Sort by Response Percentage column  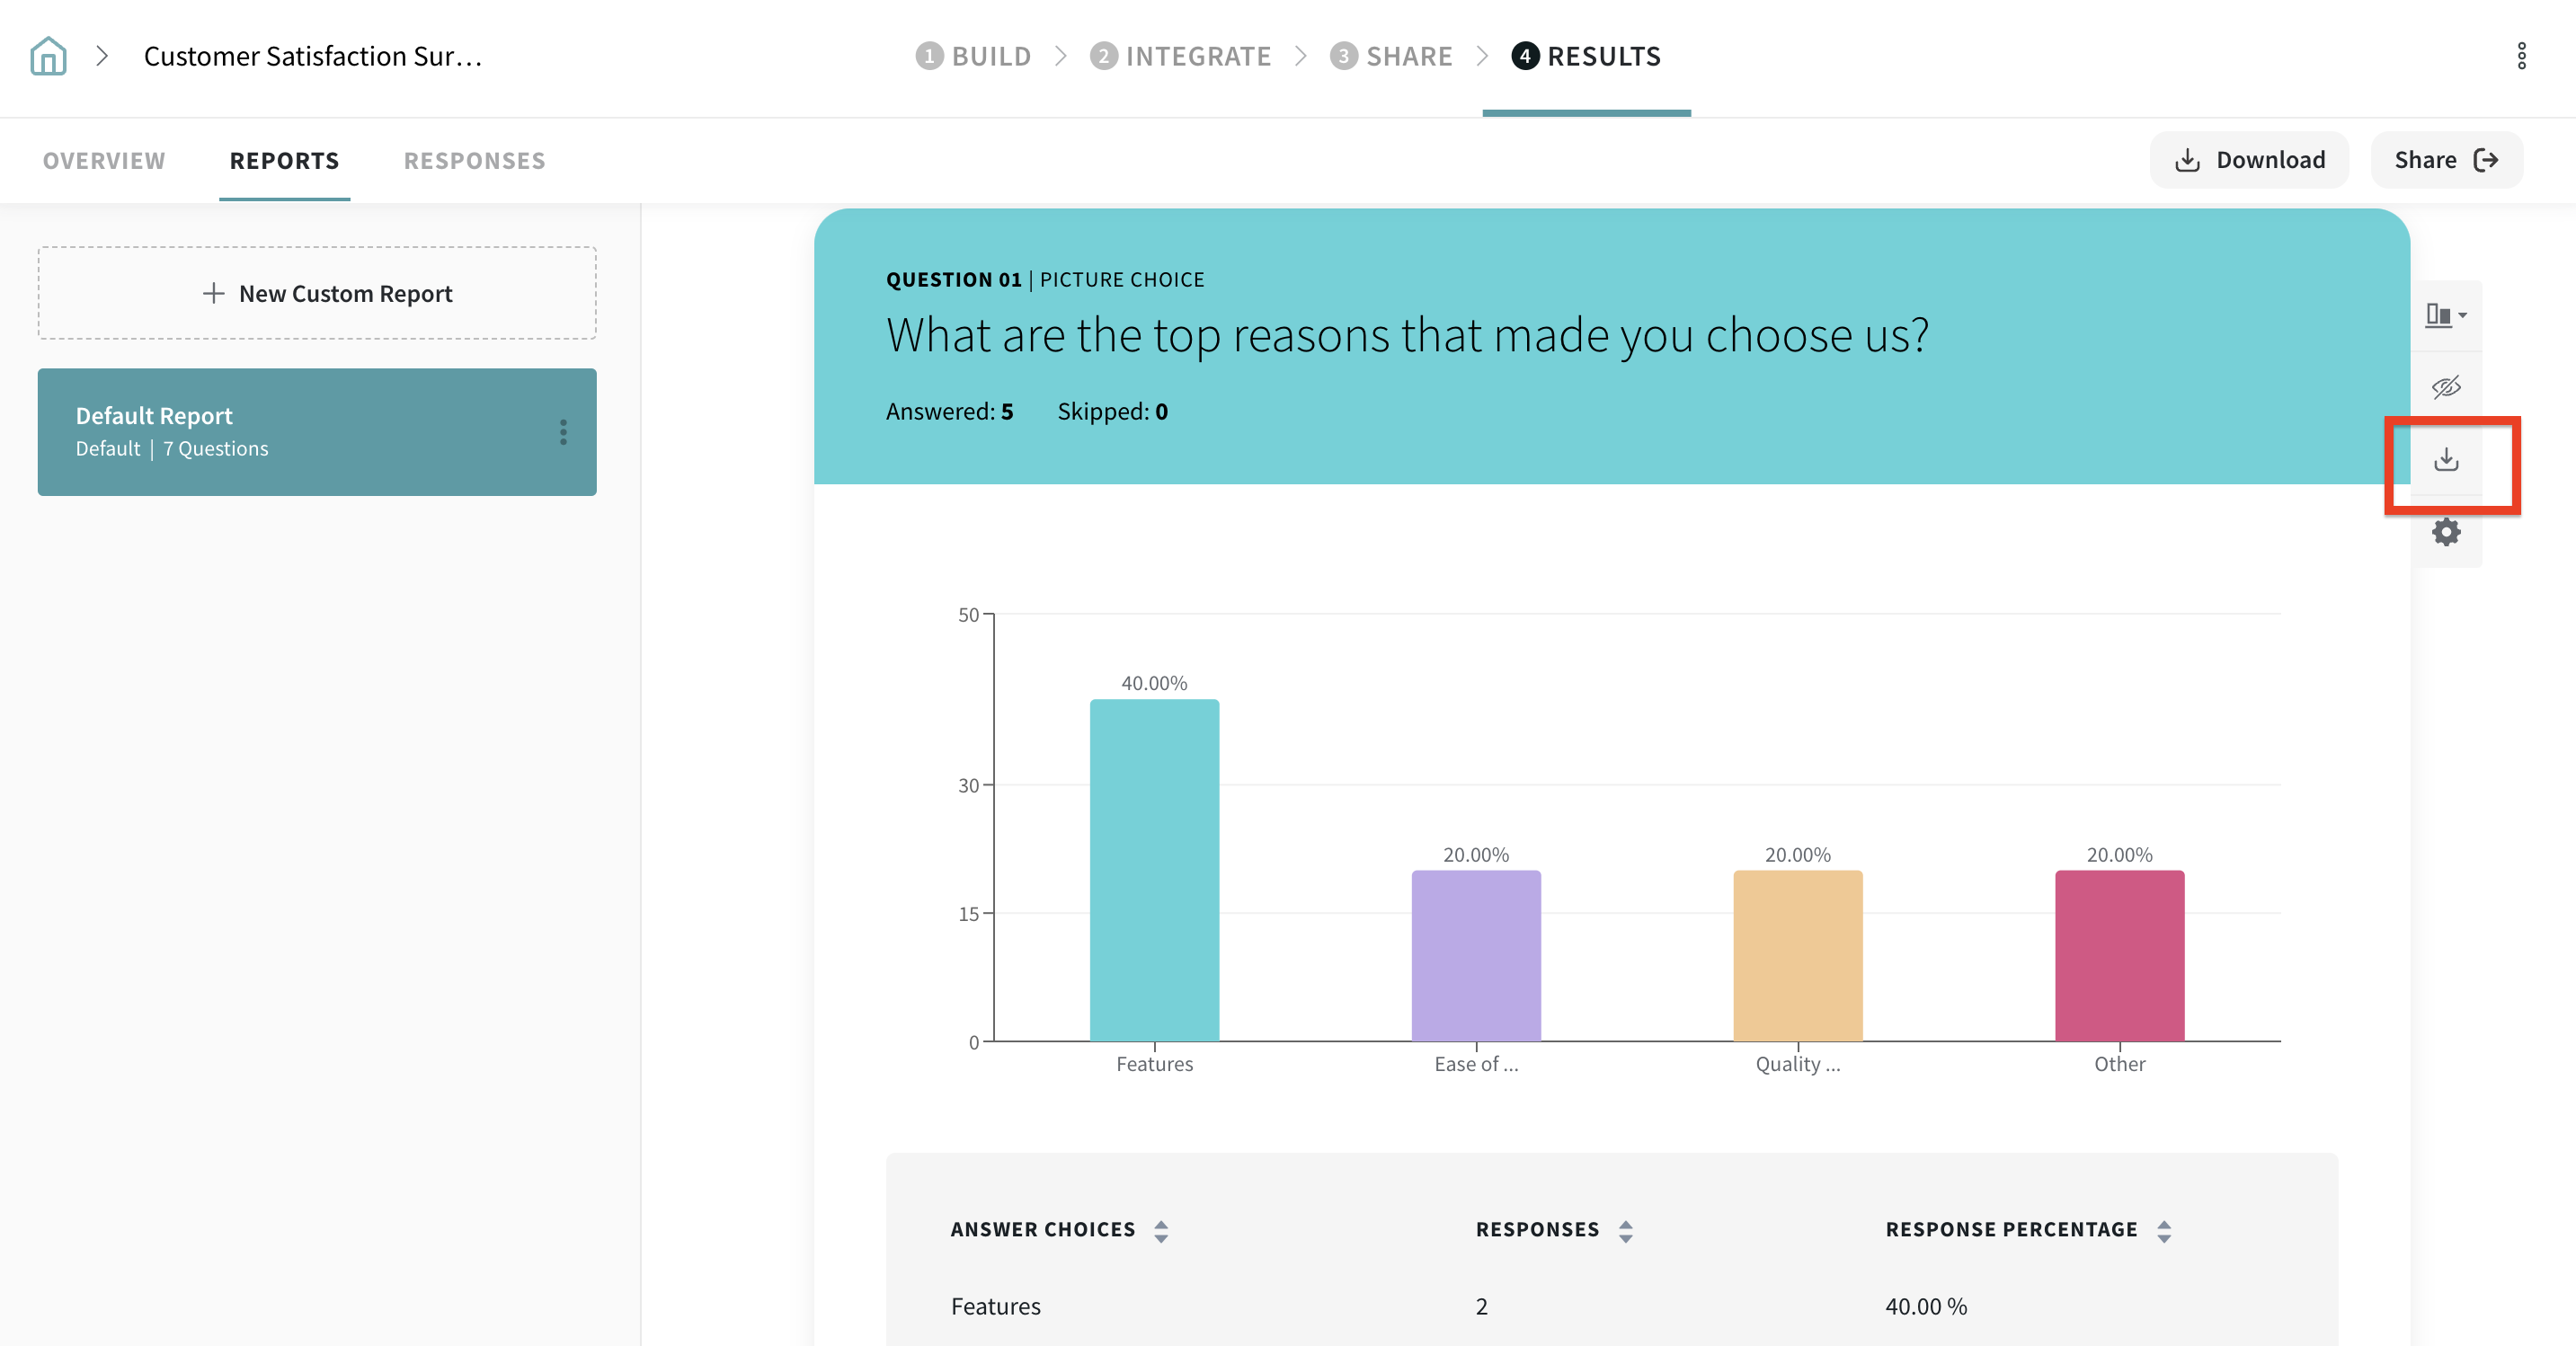point(2164,1231)
